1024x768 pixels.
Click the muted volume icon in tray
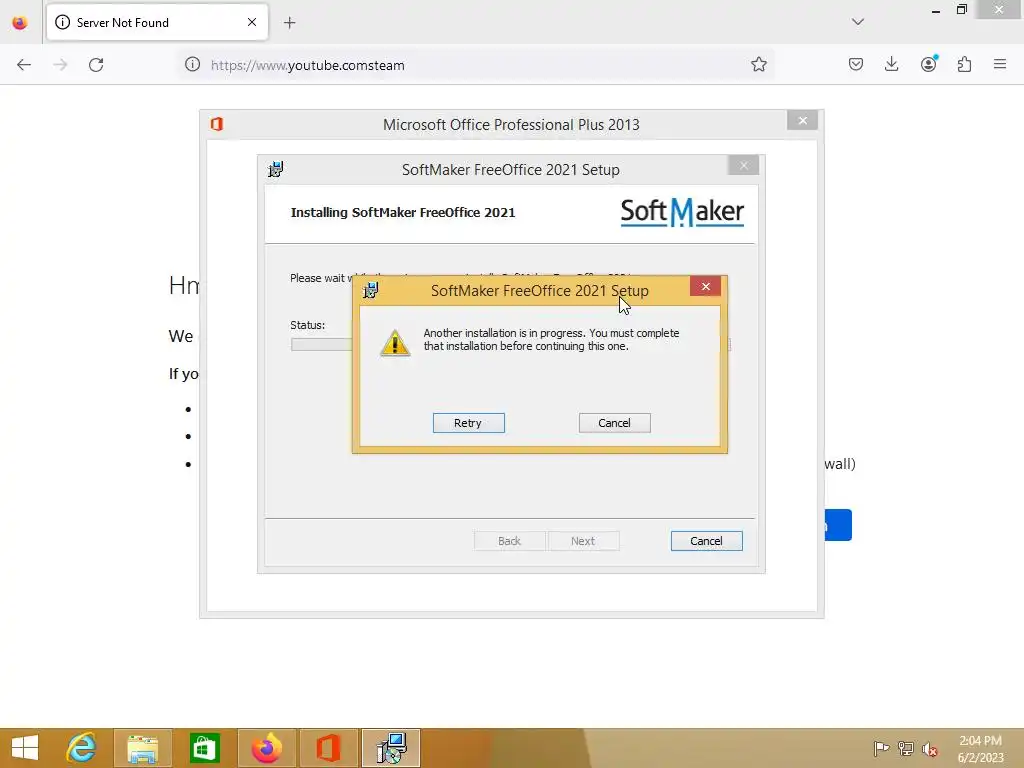click(929, 748)
